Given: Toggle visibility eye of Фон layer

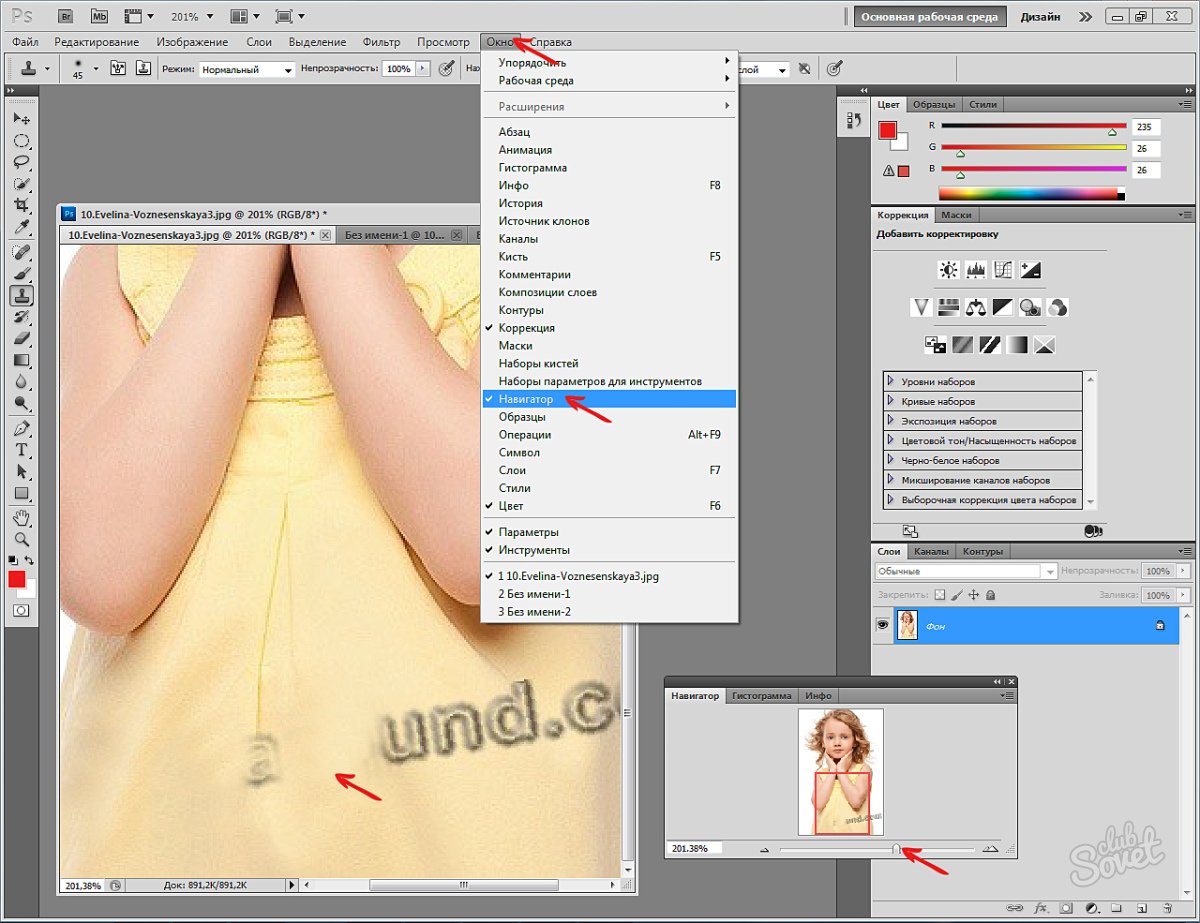Looking at the screenshot, I should click(883, 625).
